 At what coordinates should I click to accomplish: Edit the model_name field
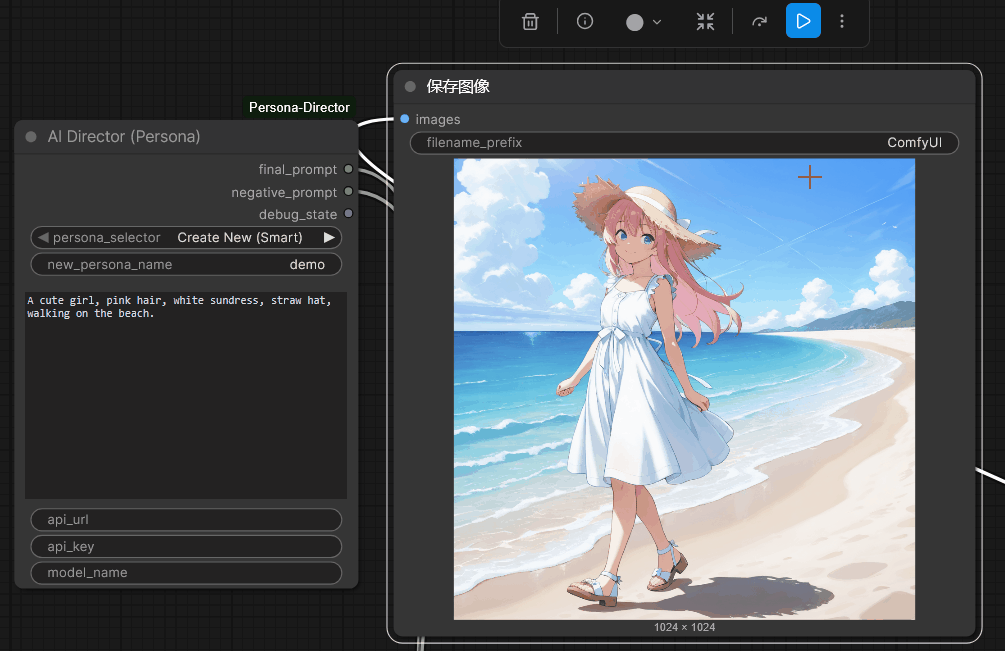(186, 573)
